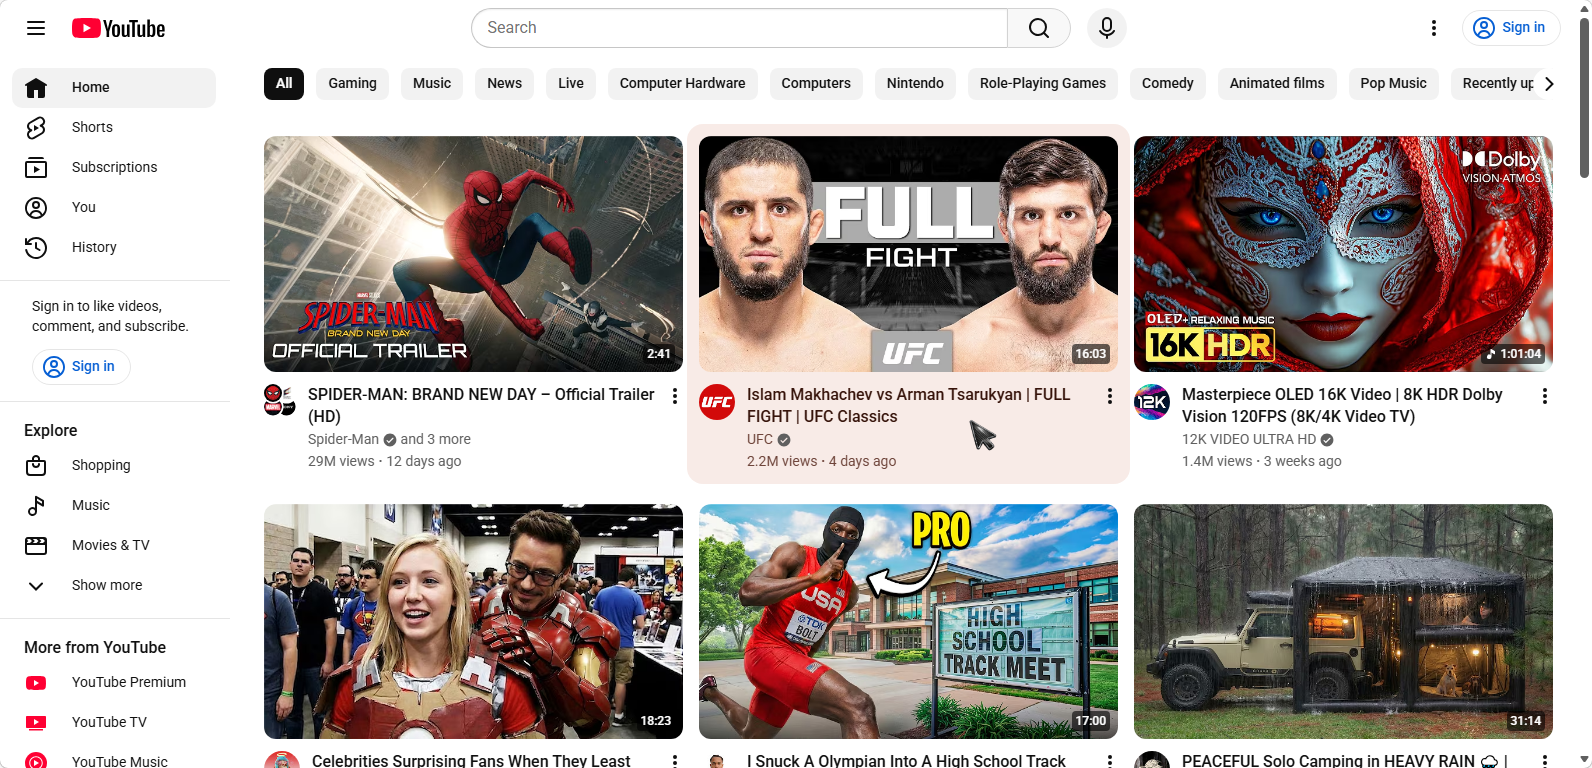Screen dimensions: 1592x768
Task: Open Subscriptions icon in sidebar
Action: (x=36, y=167)
